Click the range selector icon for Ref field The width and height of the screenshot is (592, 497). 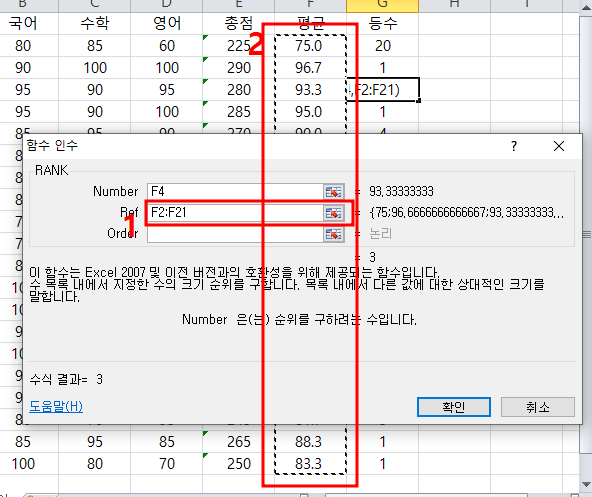pos(334,213)
